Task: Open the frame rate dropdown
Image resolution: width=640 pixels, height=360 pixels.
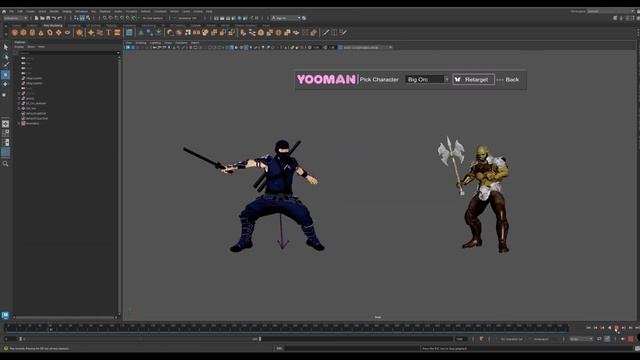Action: click(581, 339)
